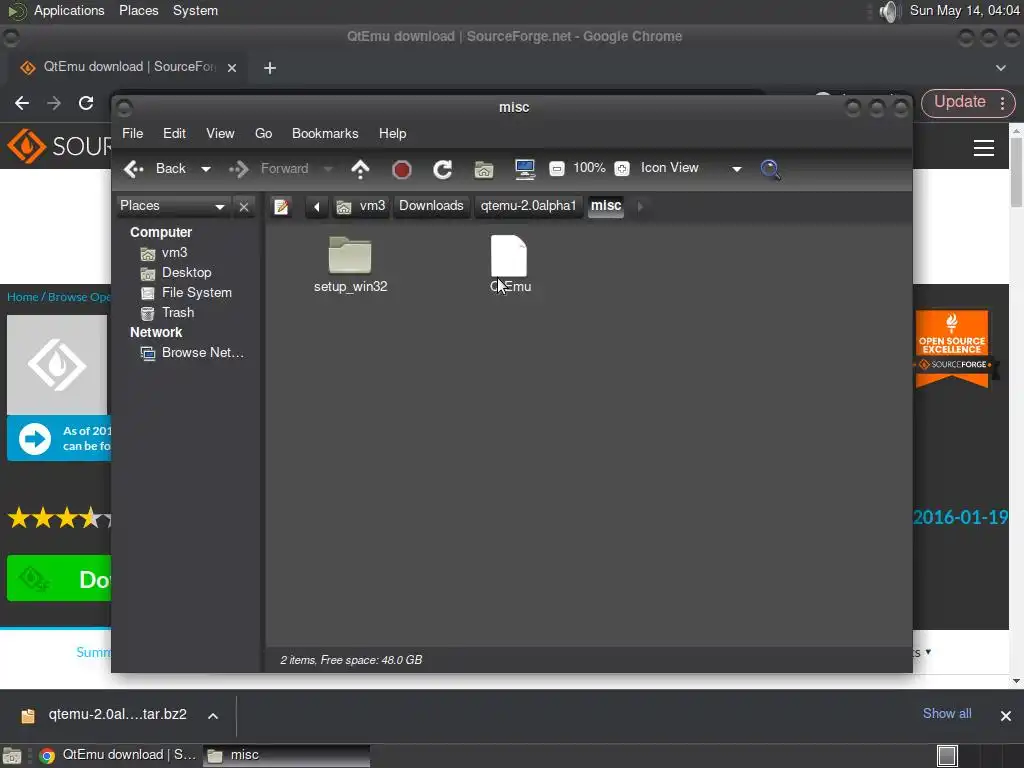
Task: Open a new Chrome tab
Action: click(x=270, y=68)
